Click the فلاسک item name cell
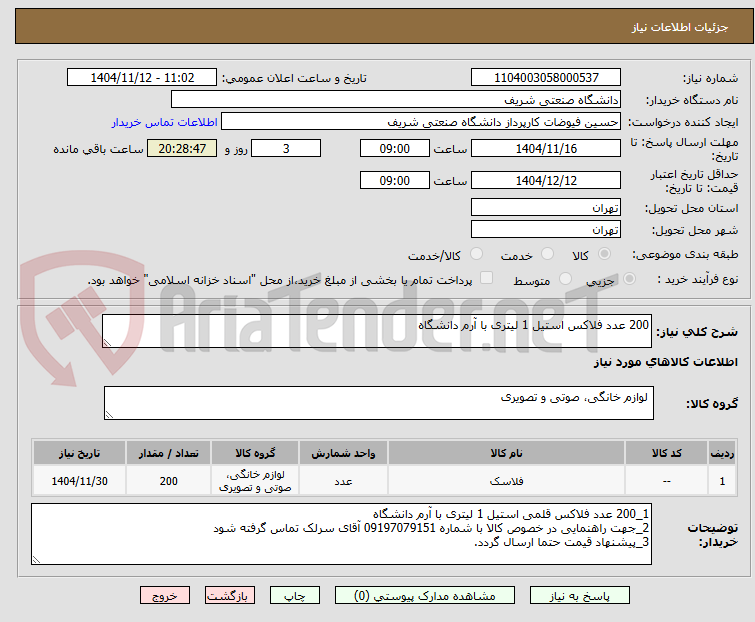This screenshot has width=755, height=622. pos(507,481)
